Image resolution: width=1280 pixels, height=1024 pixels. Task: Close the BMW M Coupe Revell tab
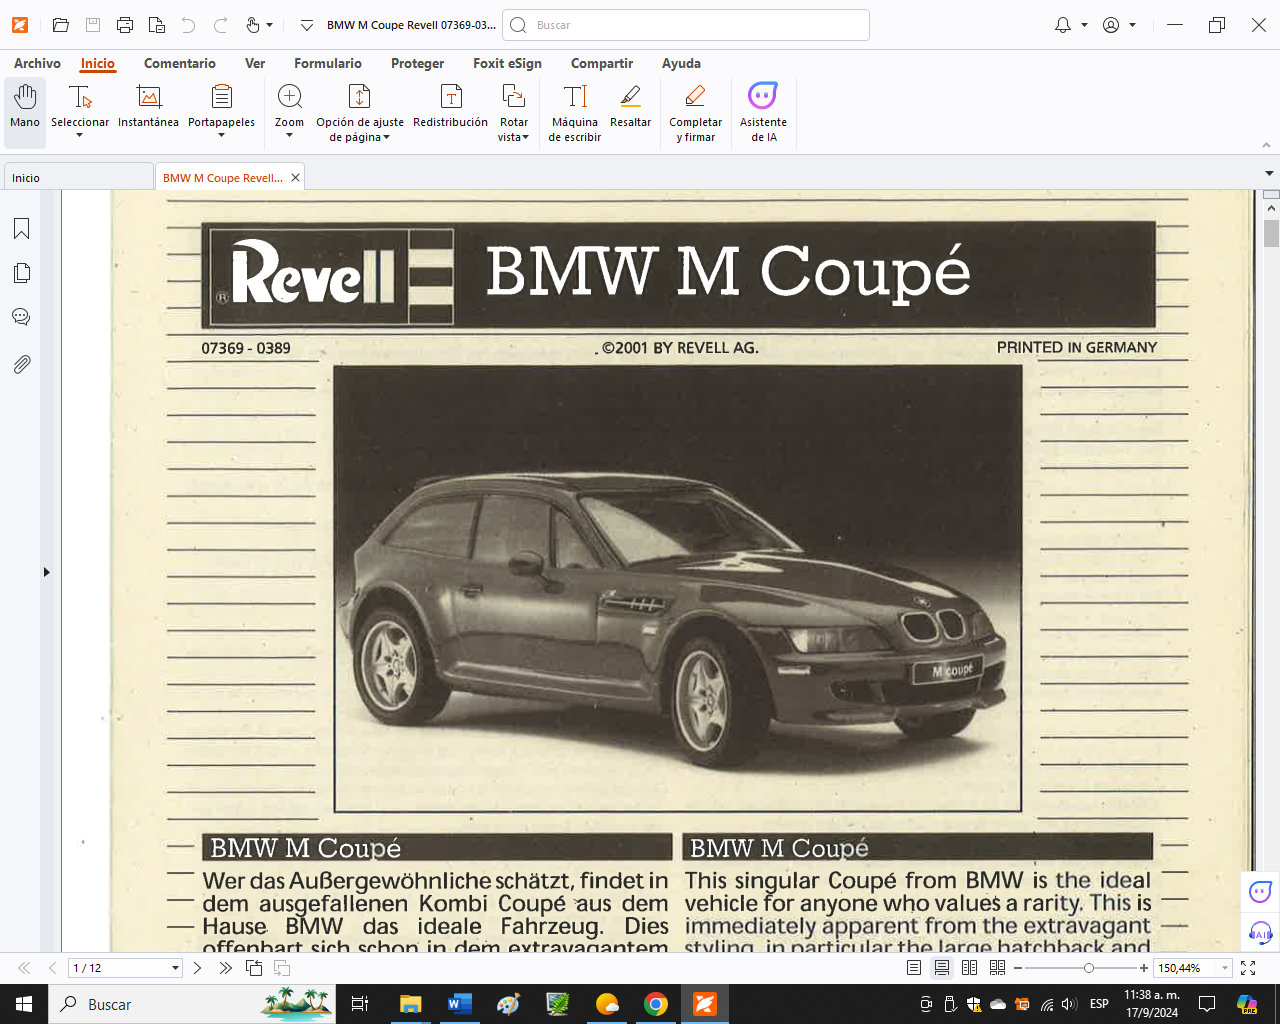[295, 178]
